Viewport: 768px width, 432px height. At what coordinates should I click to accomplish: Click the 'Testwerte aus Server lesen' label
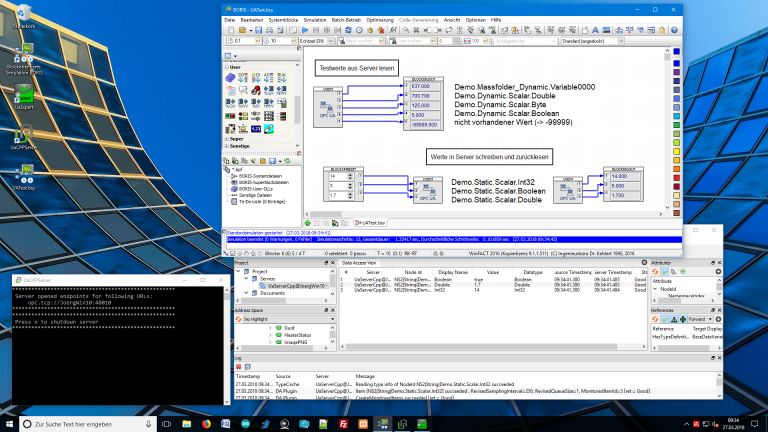357,68
